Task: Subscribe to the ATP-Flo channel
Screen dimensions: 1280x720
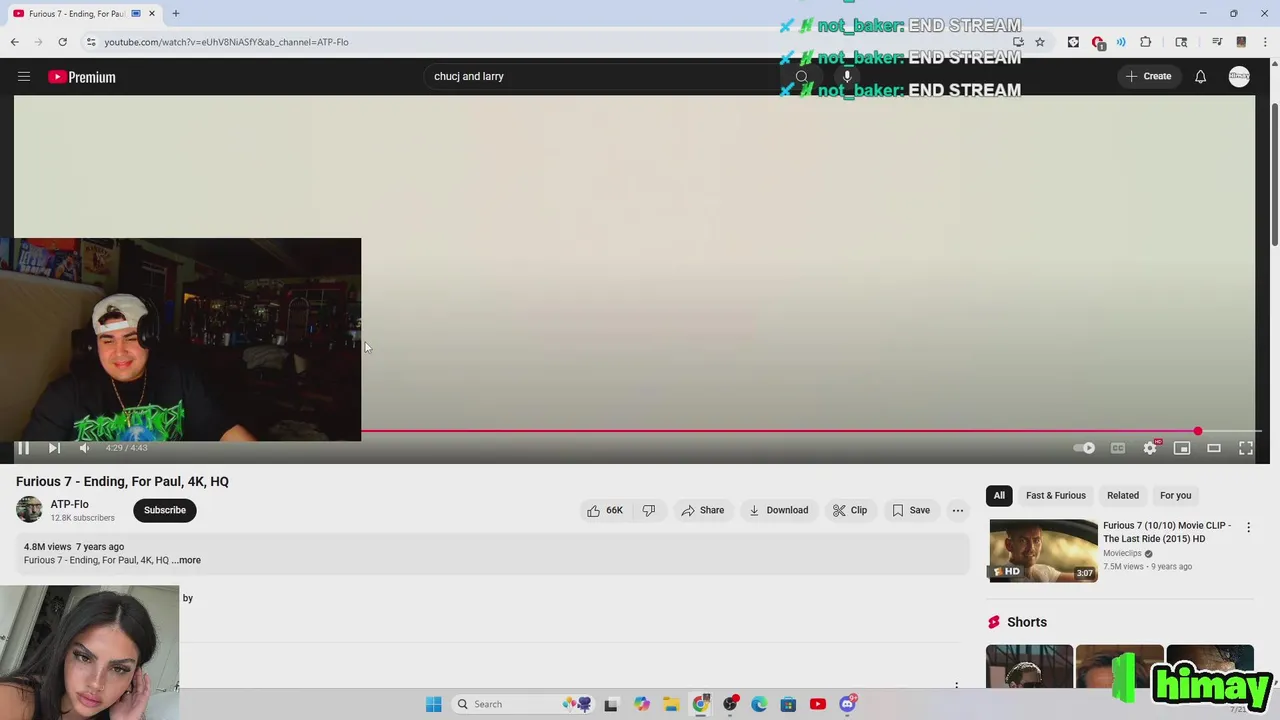Action: pyautogui.click(x=165, y=510)
